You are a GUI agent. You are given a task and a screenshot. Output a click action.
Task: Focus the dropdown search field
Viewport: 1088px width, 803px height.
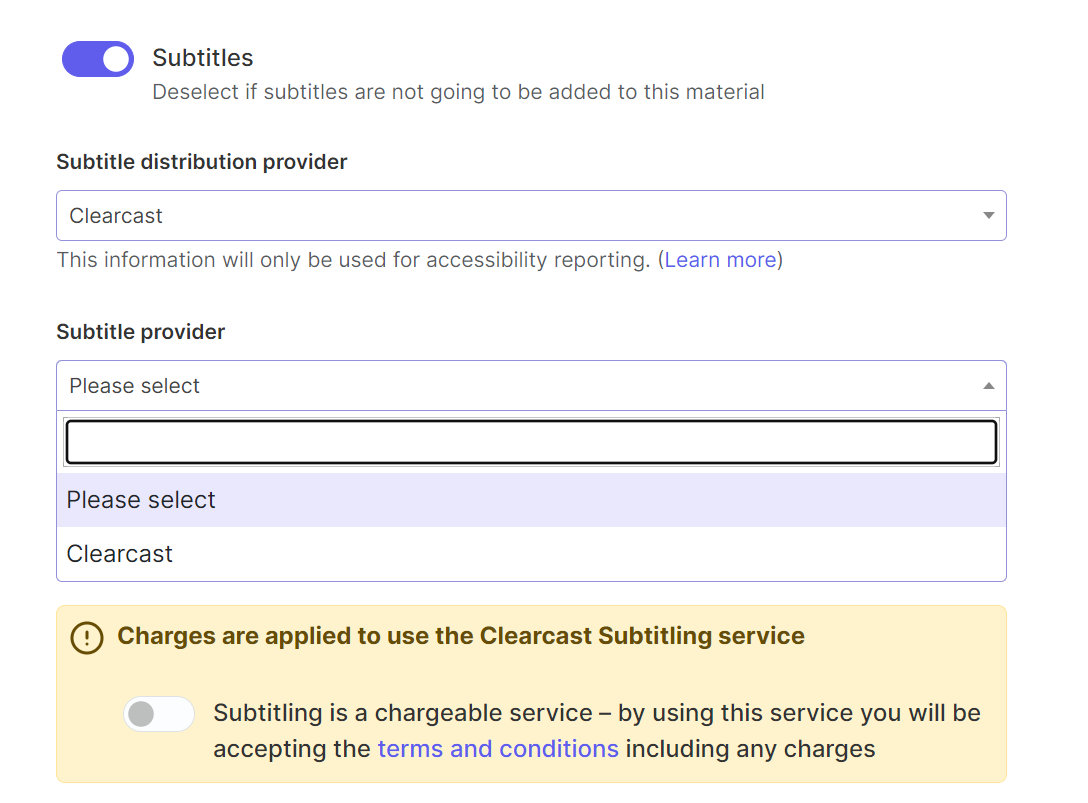coord(532,442)
